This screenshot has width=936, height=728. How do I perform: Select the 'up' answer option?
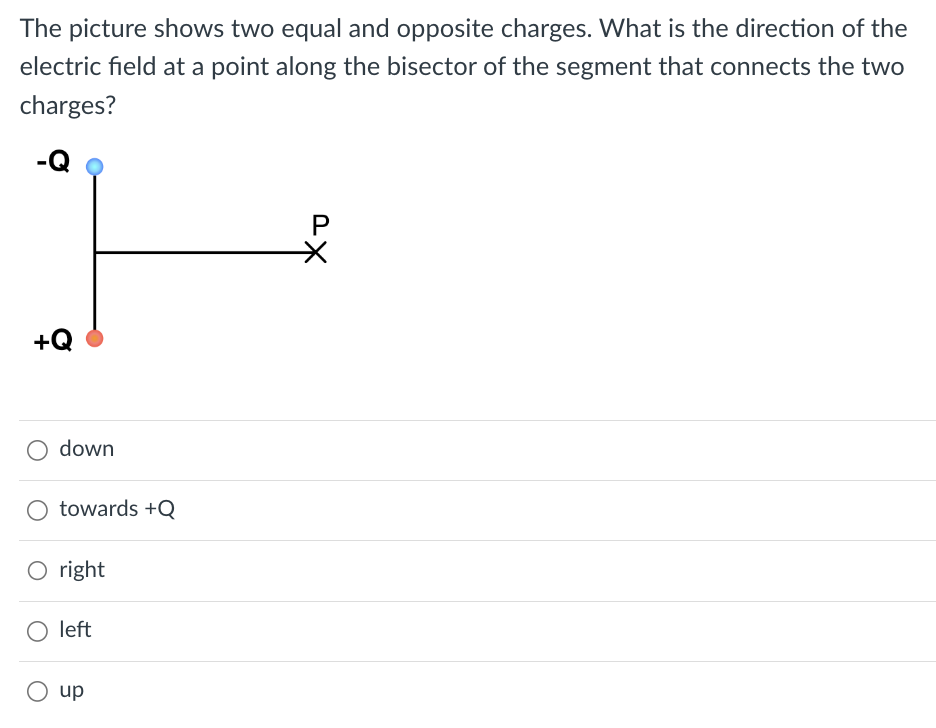click(x=37, y=690)
